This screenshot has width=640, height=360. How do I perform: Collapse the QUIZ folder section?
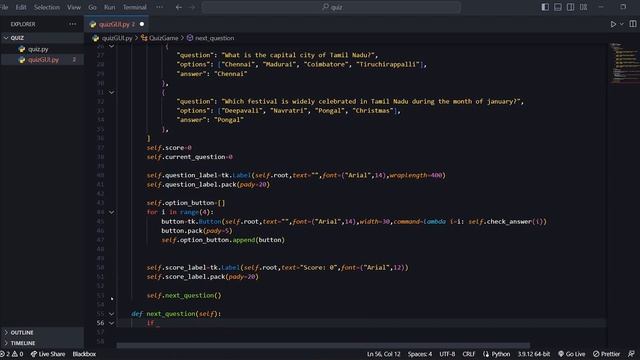[x=42, y=38]
